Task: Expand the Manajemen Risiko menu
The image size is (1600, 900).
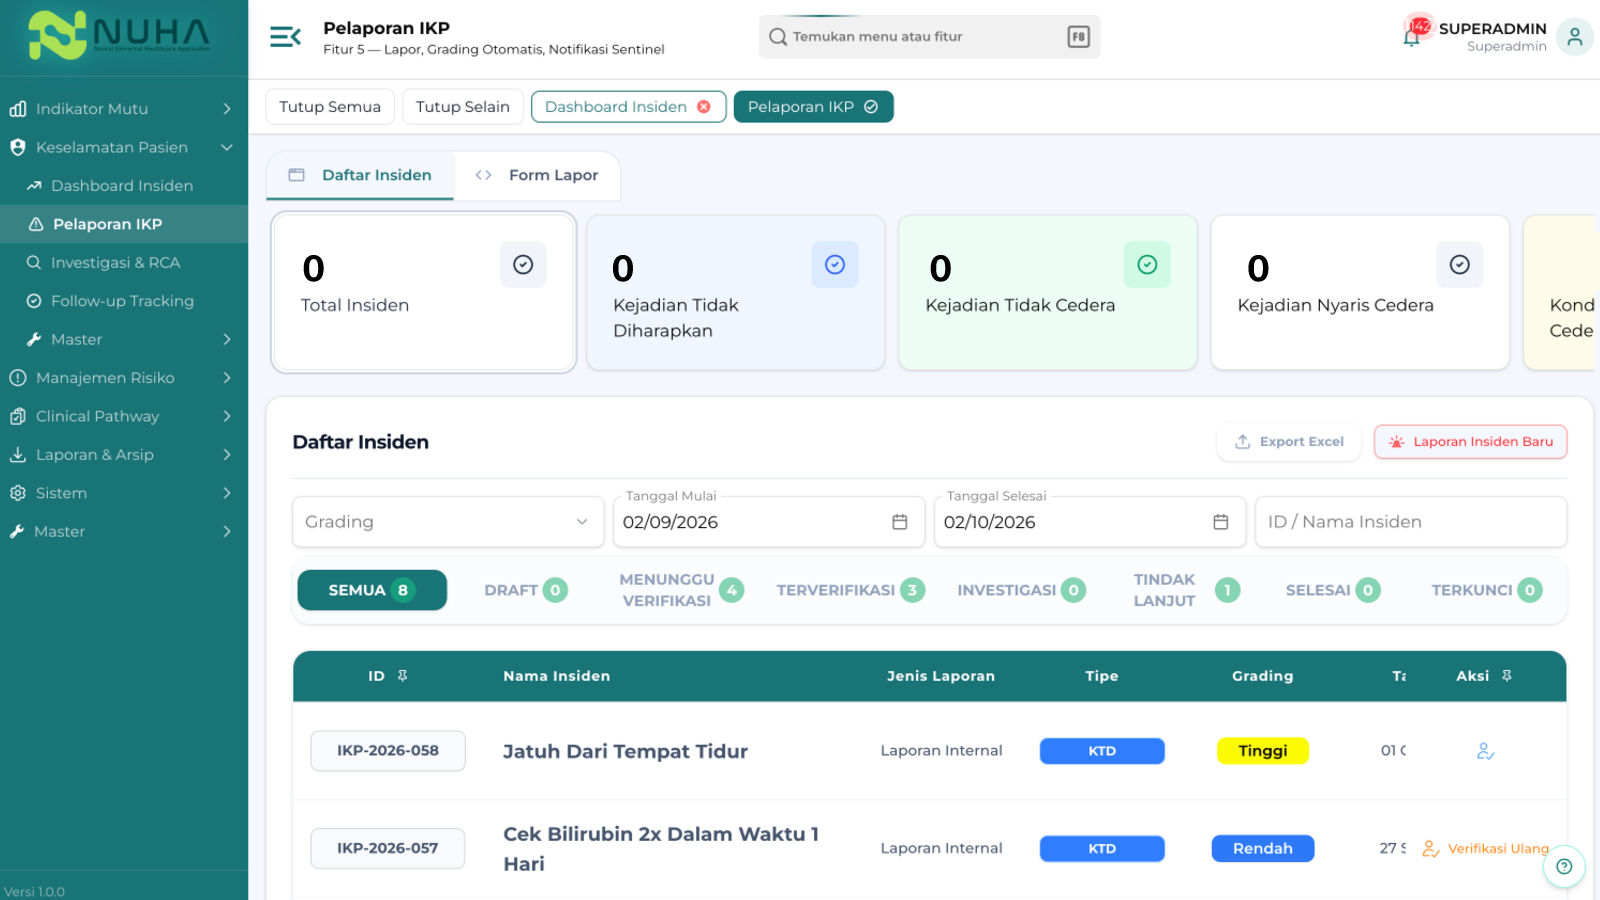Action: 124,378
